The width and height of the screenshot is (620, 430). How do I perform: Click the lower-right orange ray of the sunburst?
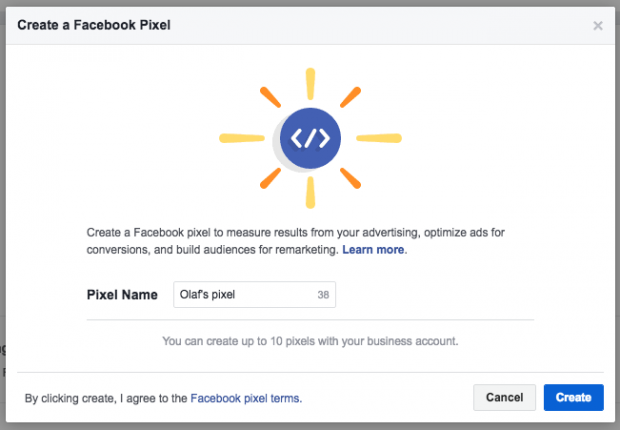[x=350, y=178]
